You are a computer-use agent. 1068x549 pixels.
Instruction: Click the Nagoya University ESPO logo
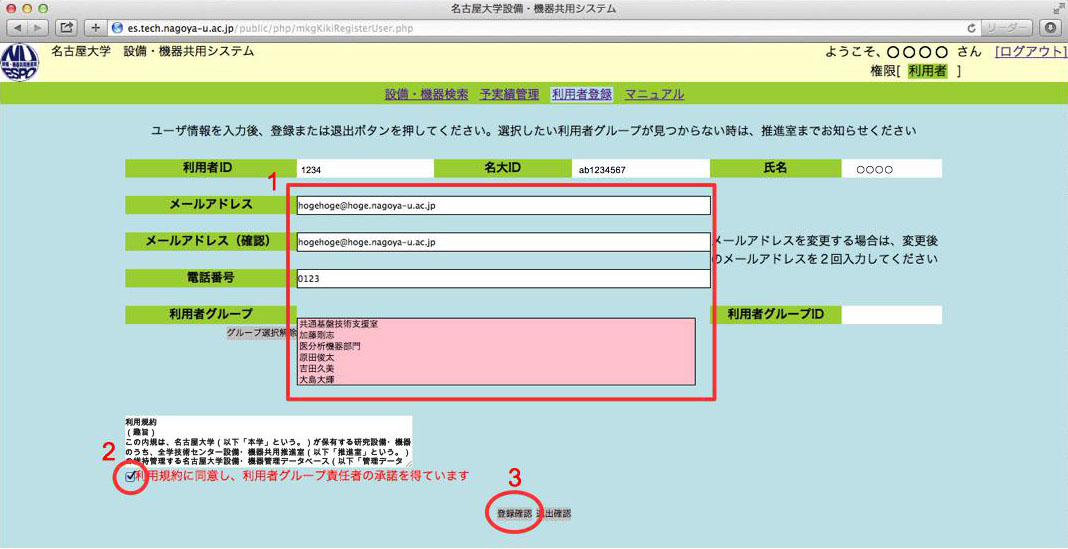coord(21,62)
